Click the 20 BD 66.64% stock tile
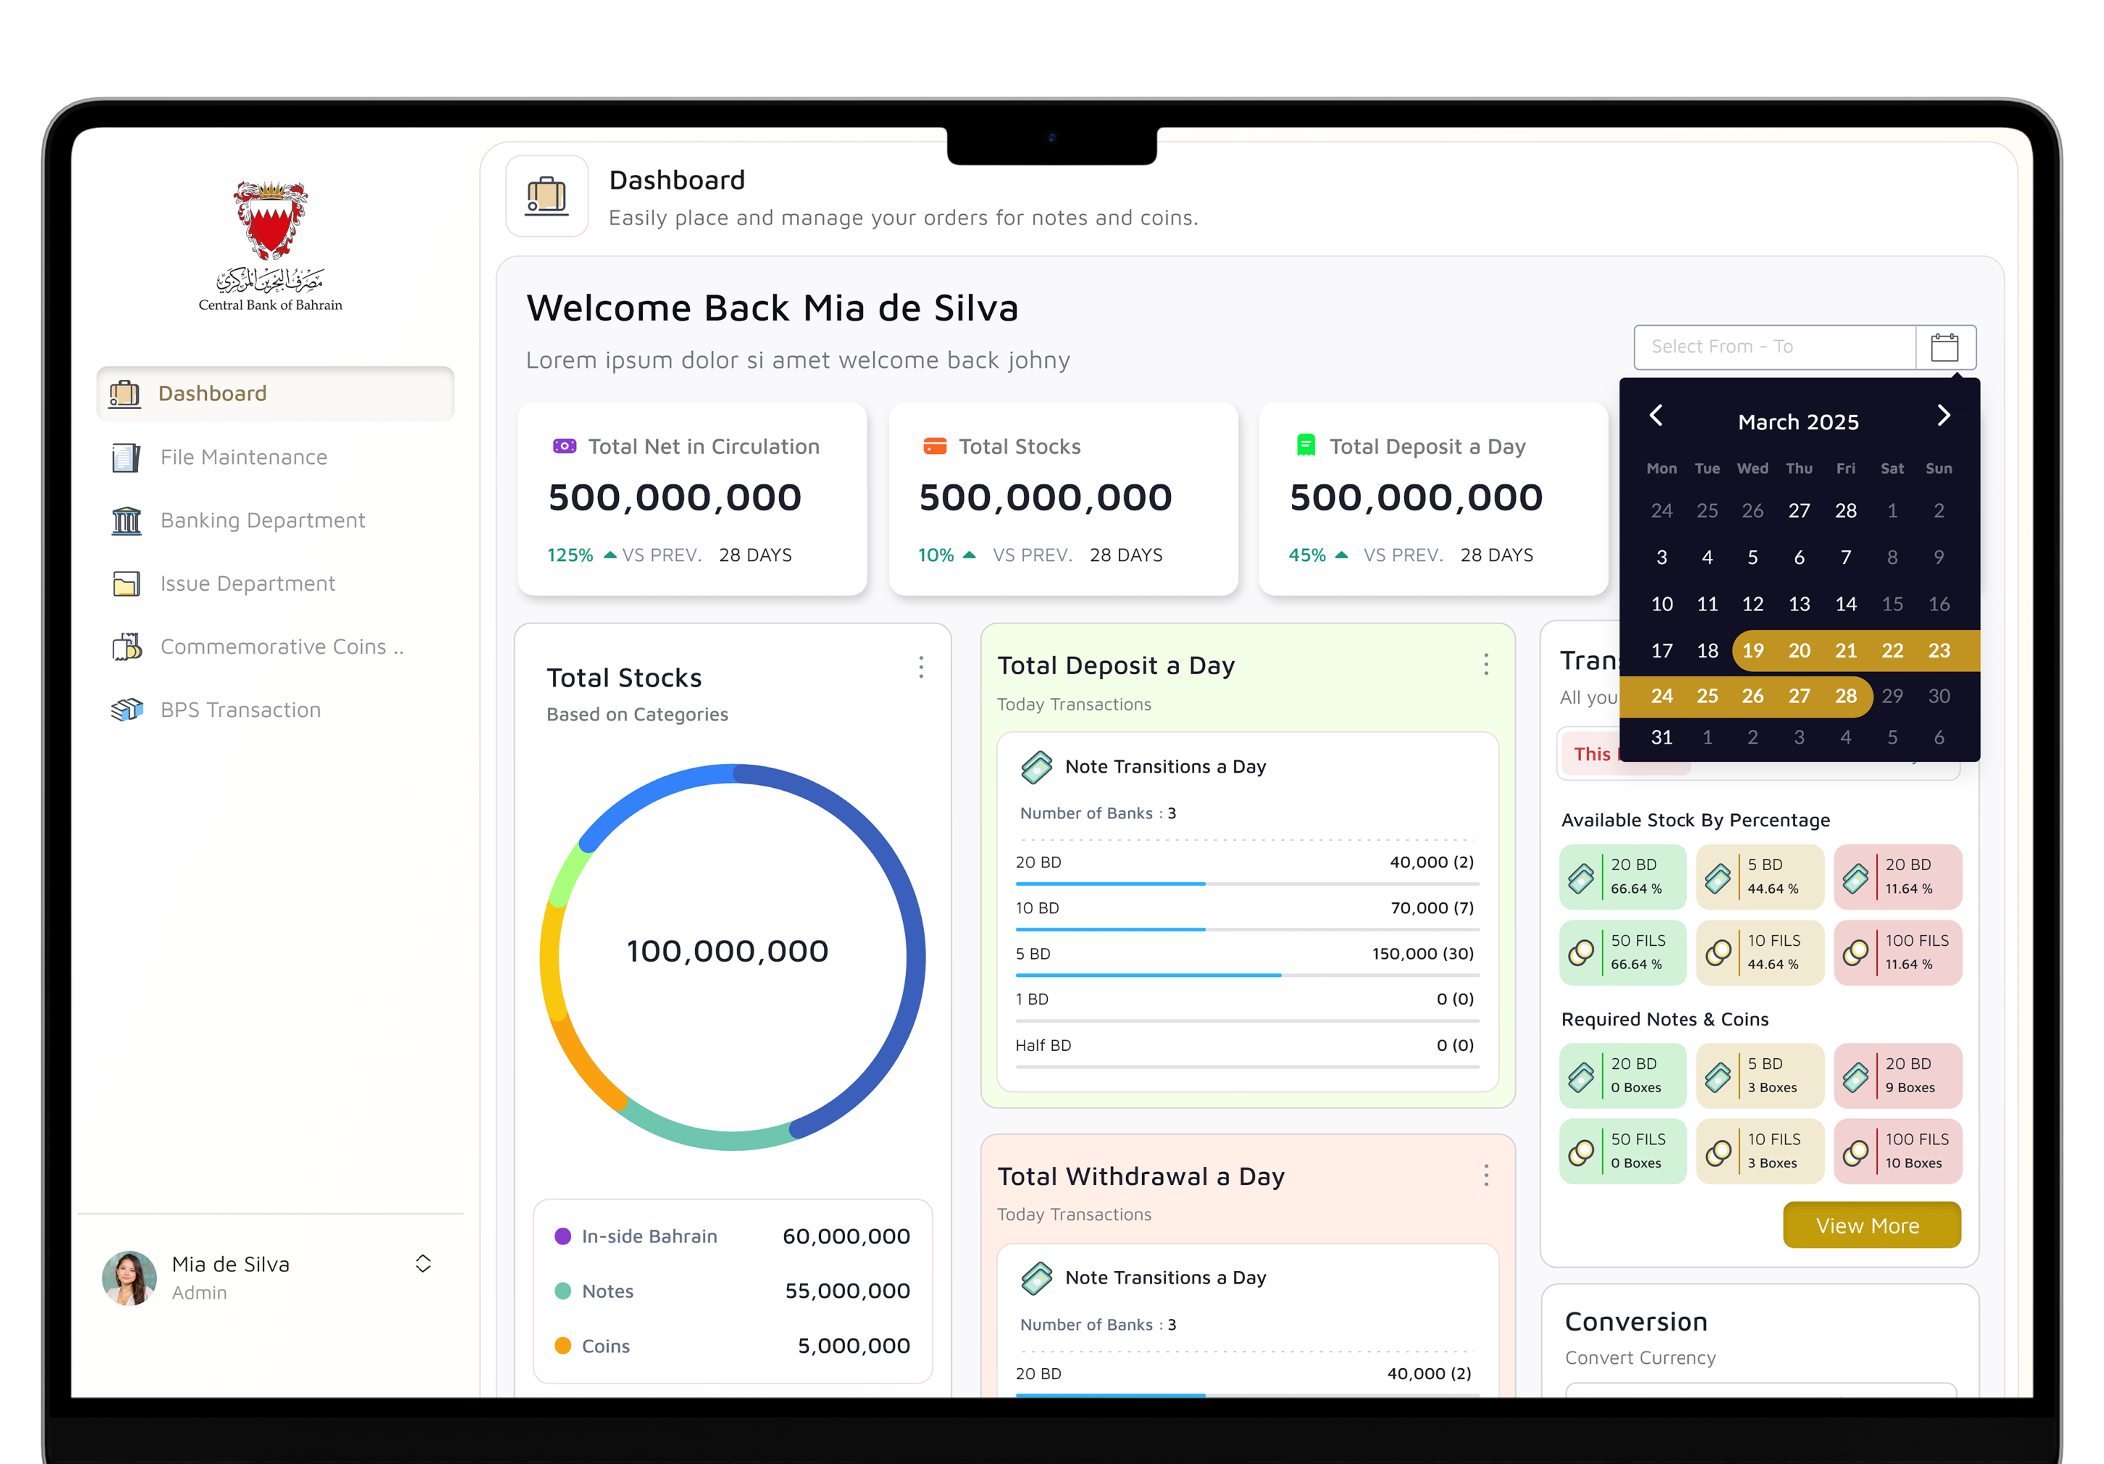Viewport: 2104px width, 1464px height. coord(1622,877)
